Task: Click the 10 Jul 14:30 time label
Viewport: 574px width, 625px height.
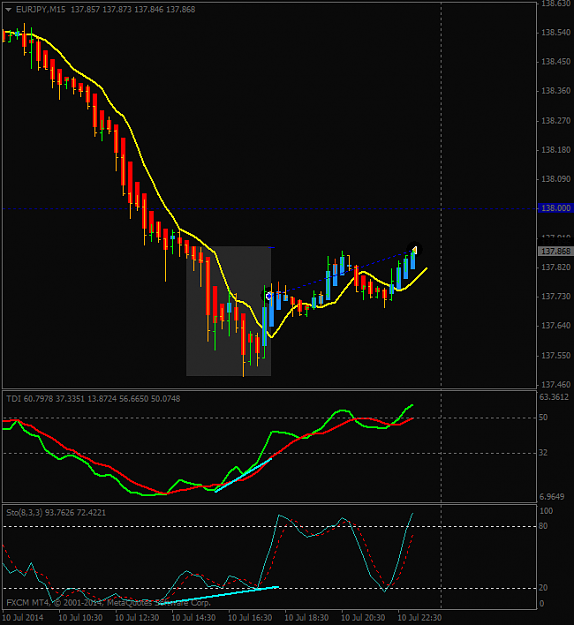Action: (194, 618)
